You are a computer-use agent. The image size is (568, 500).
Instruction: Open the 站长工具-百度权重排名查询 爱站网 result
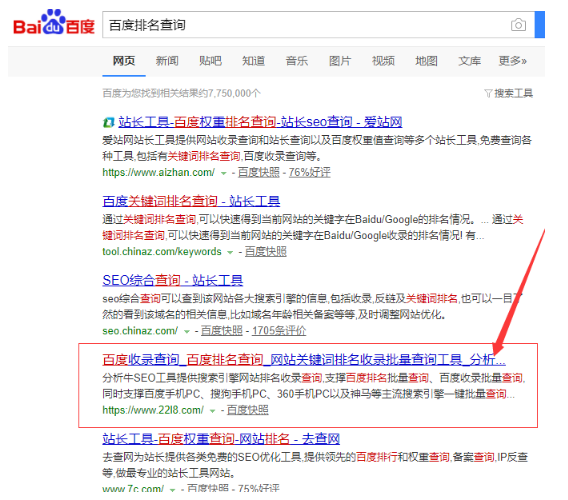coord(260,122)
